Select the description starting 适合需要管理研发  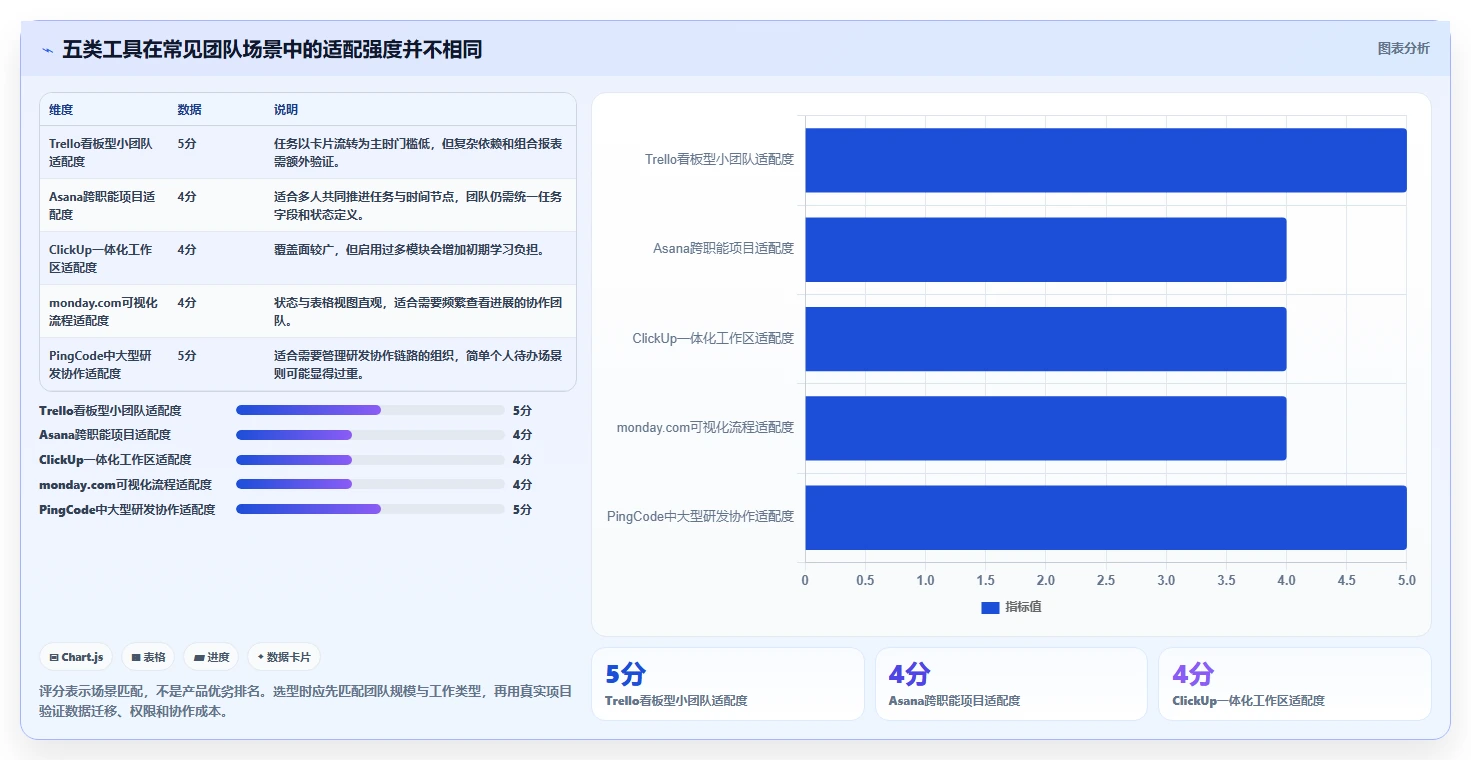[418, 364]
